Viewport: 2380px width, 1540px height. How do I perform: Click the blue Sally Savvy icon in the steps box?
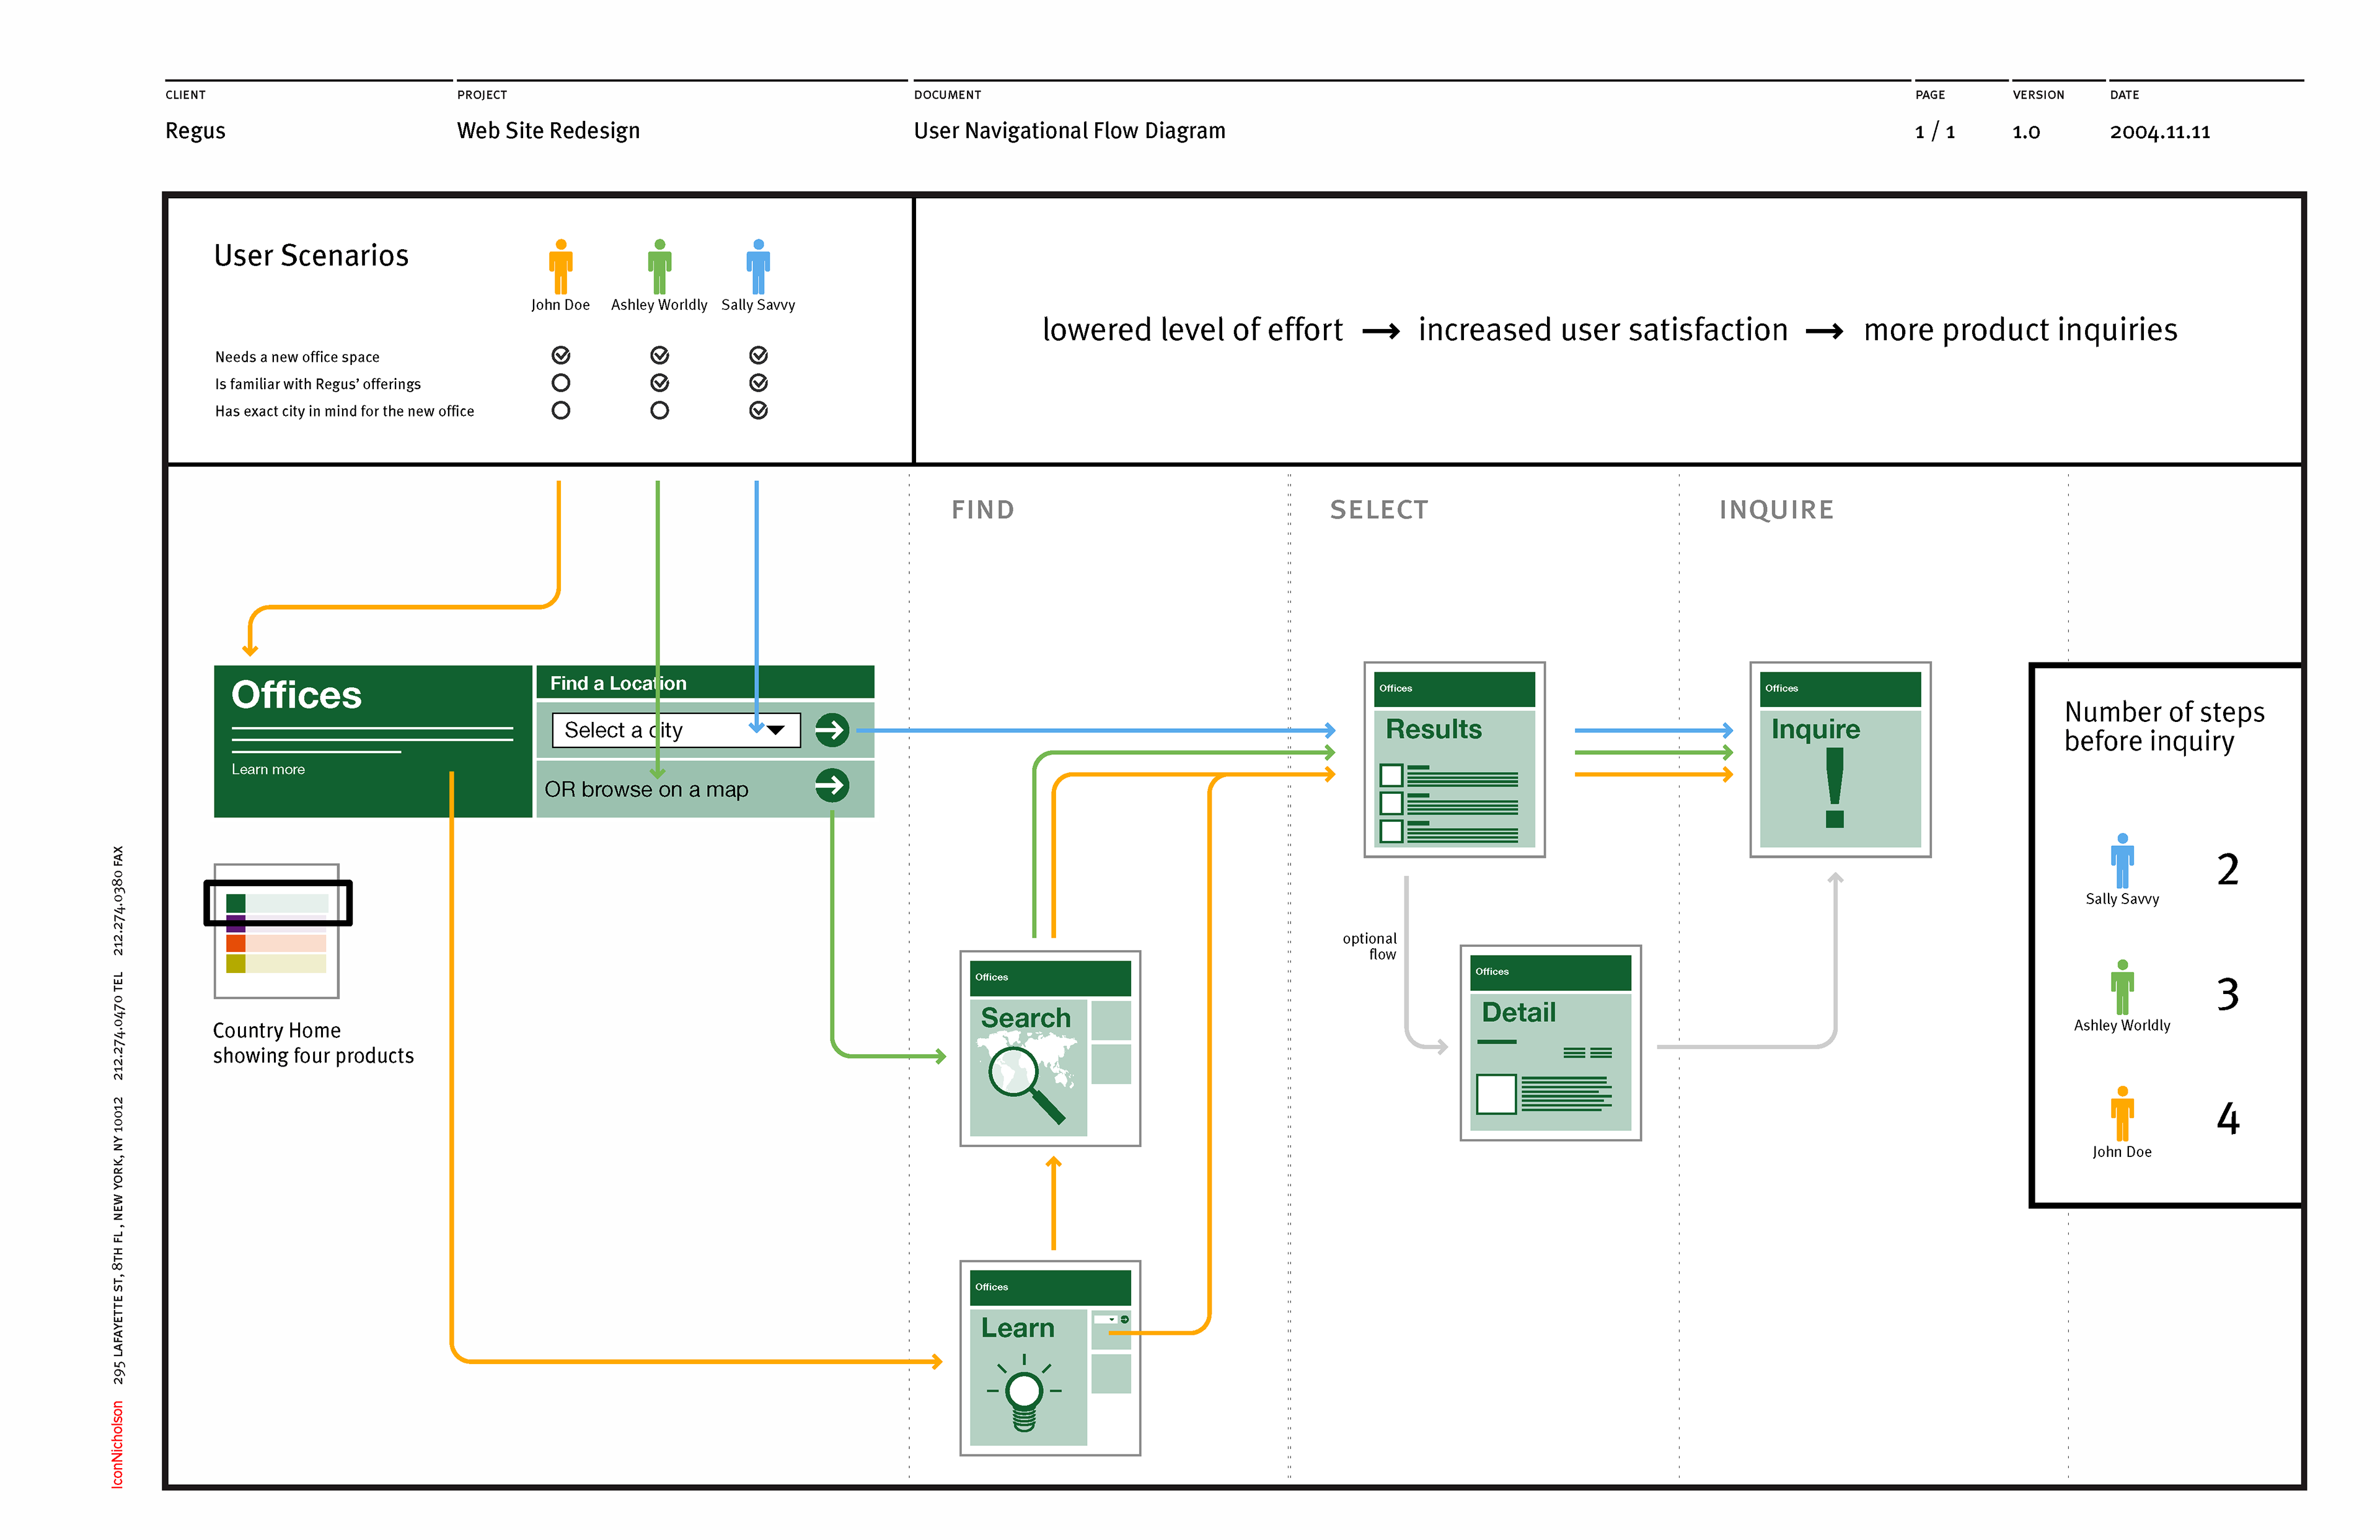(2122, 861)
